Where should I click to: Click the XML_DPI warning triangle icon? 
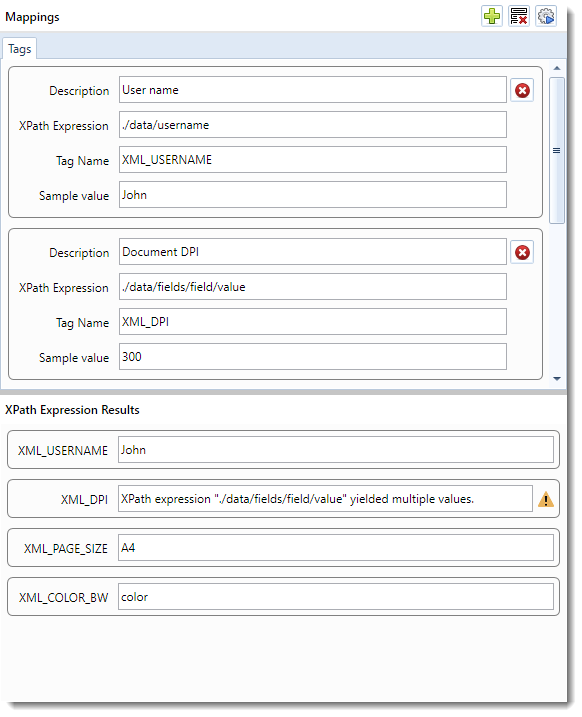pyautogui.click(x=545, y=499)
